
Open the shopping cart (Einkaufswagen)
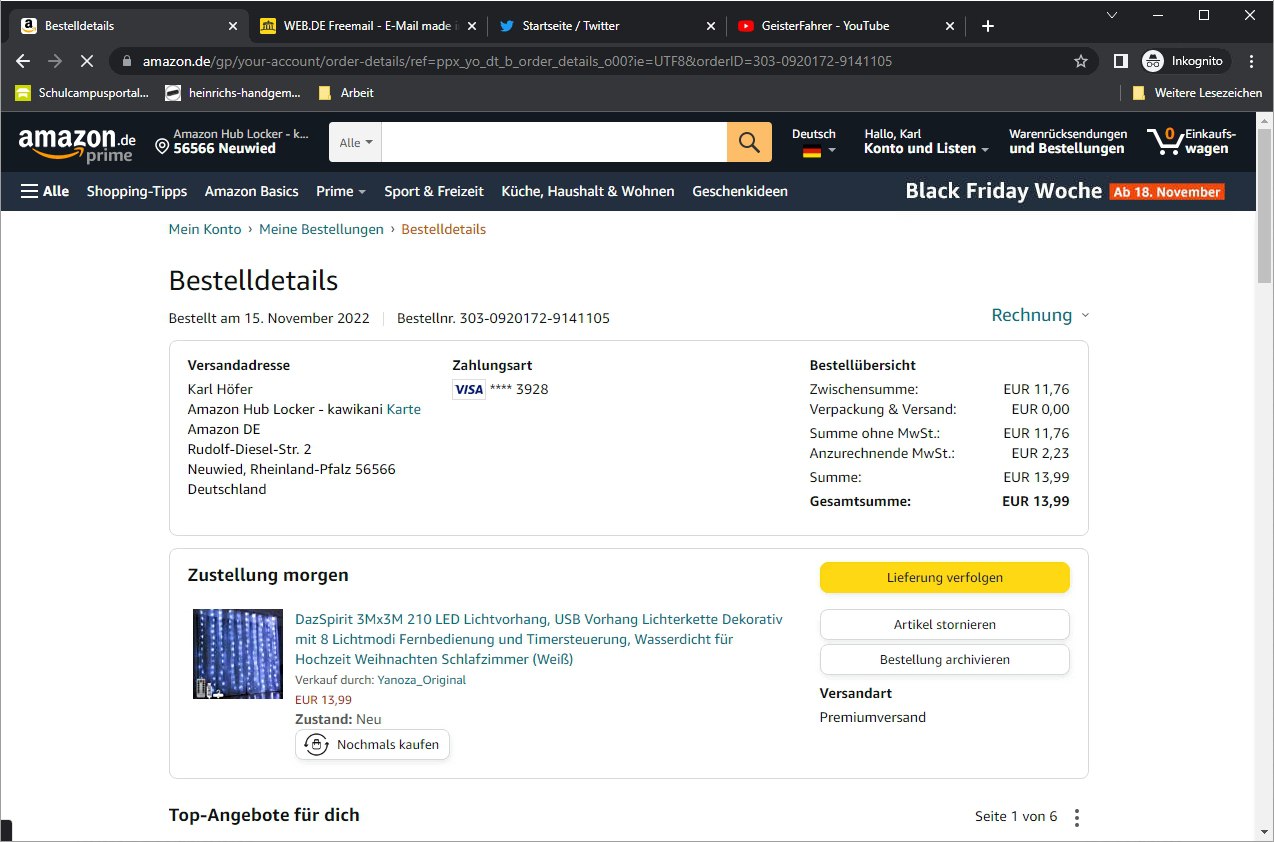tap(1191, 142)
